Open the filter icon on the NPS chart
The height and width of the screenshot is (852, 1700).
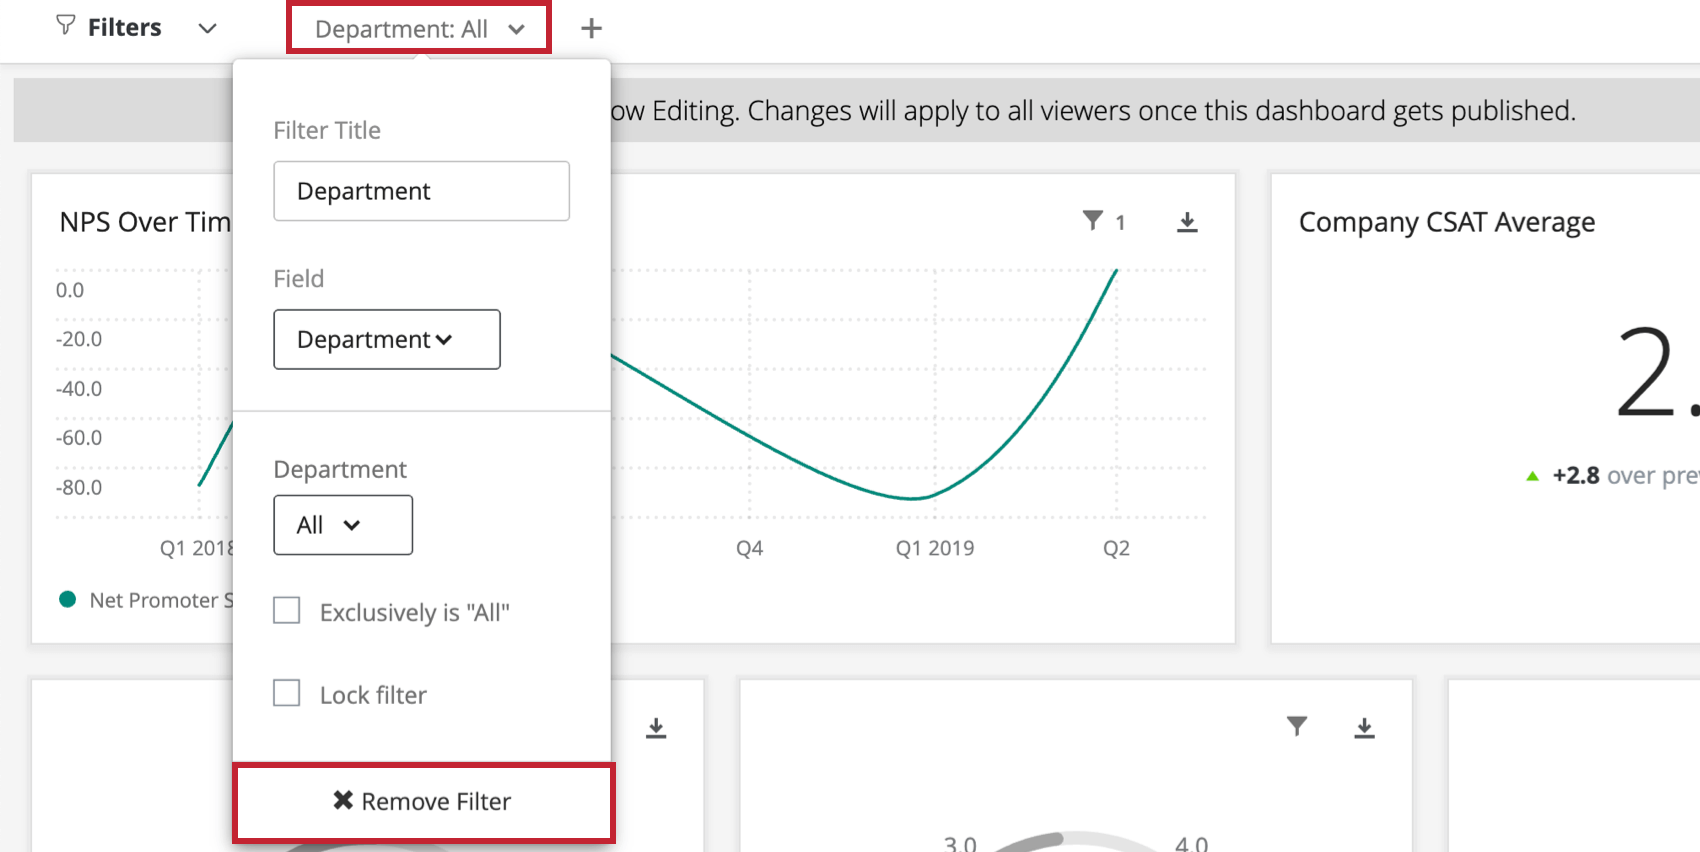(1093, 222)
